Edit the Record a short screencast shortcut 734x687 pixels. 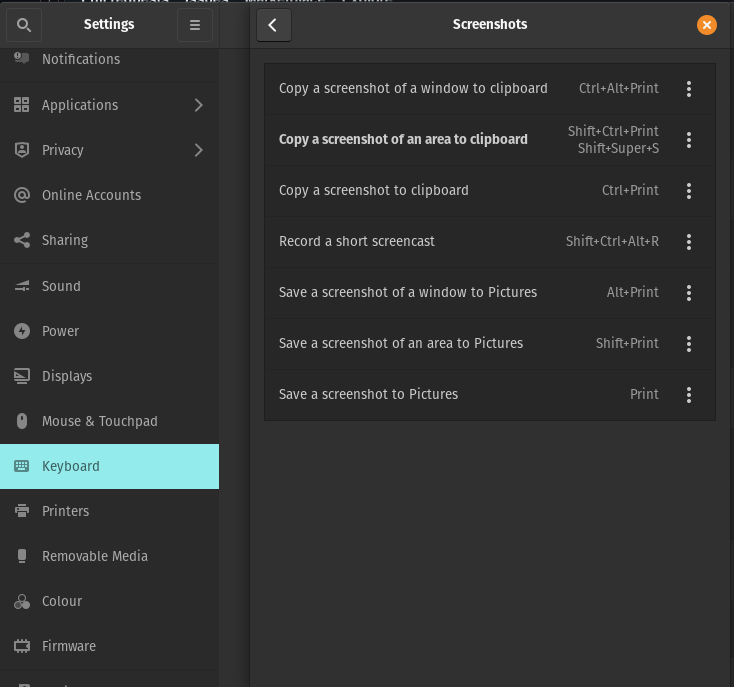point(490,241)
